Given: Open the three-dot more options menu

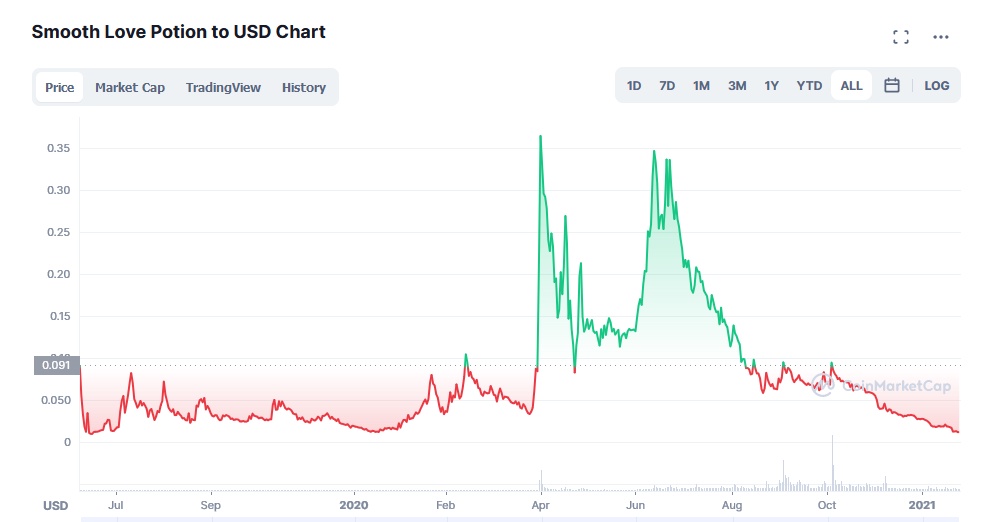Looking at the screenshot, I should click(940, 37).
